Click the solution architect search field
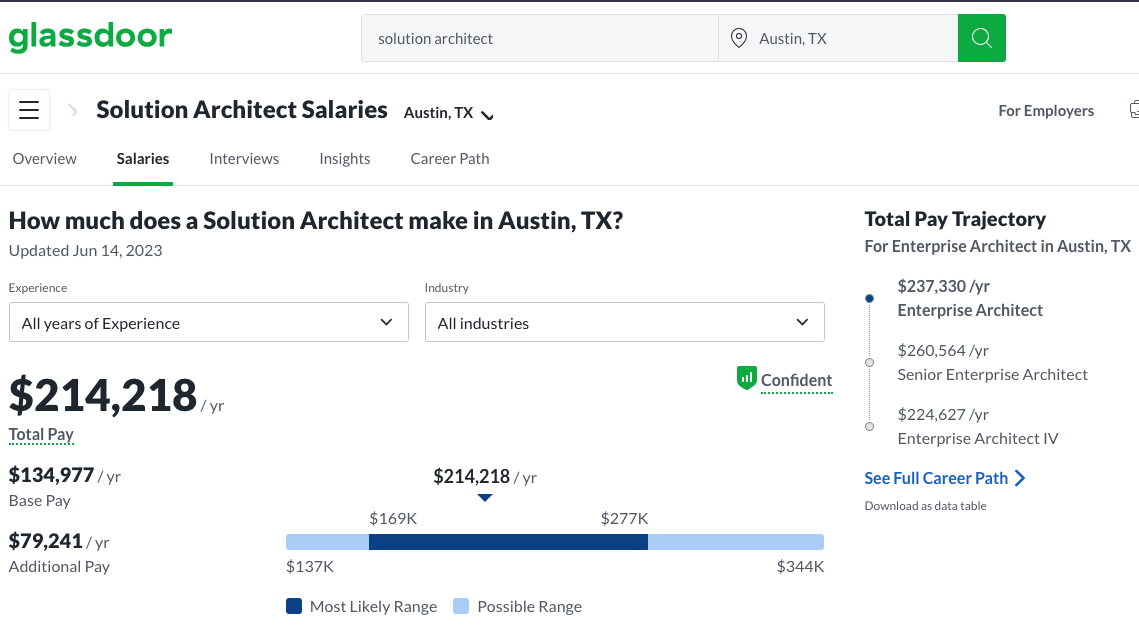The width and height of the screenshot is (1139, 630). click(x=540, y=38)
